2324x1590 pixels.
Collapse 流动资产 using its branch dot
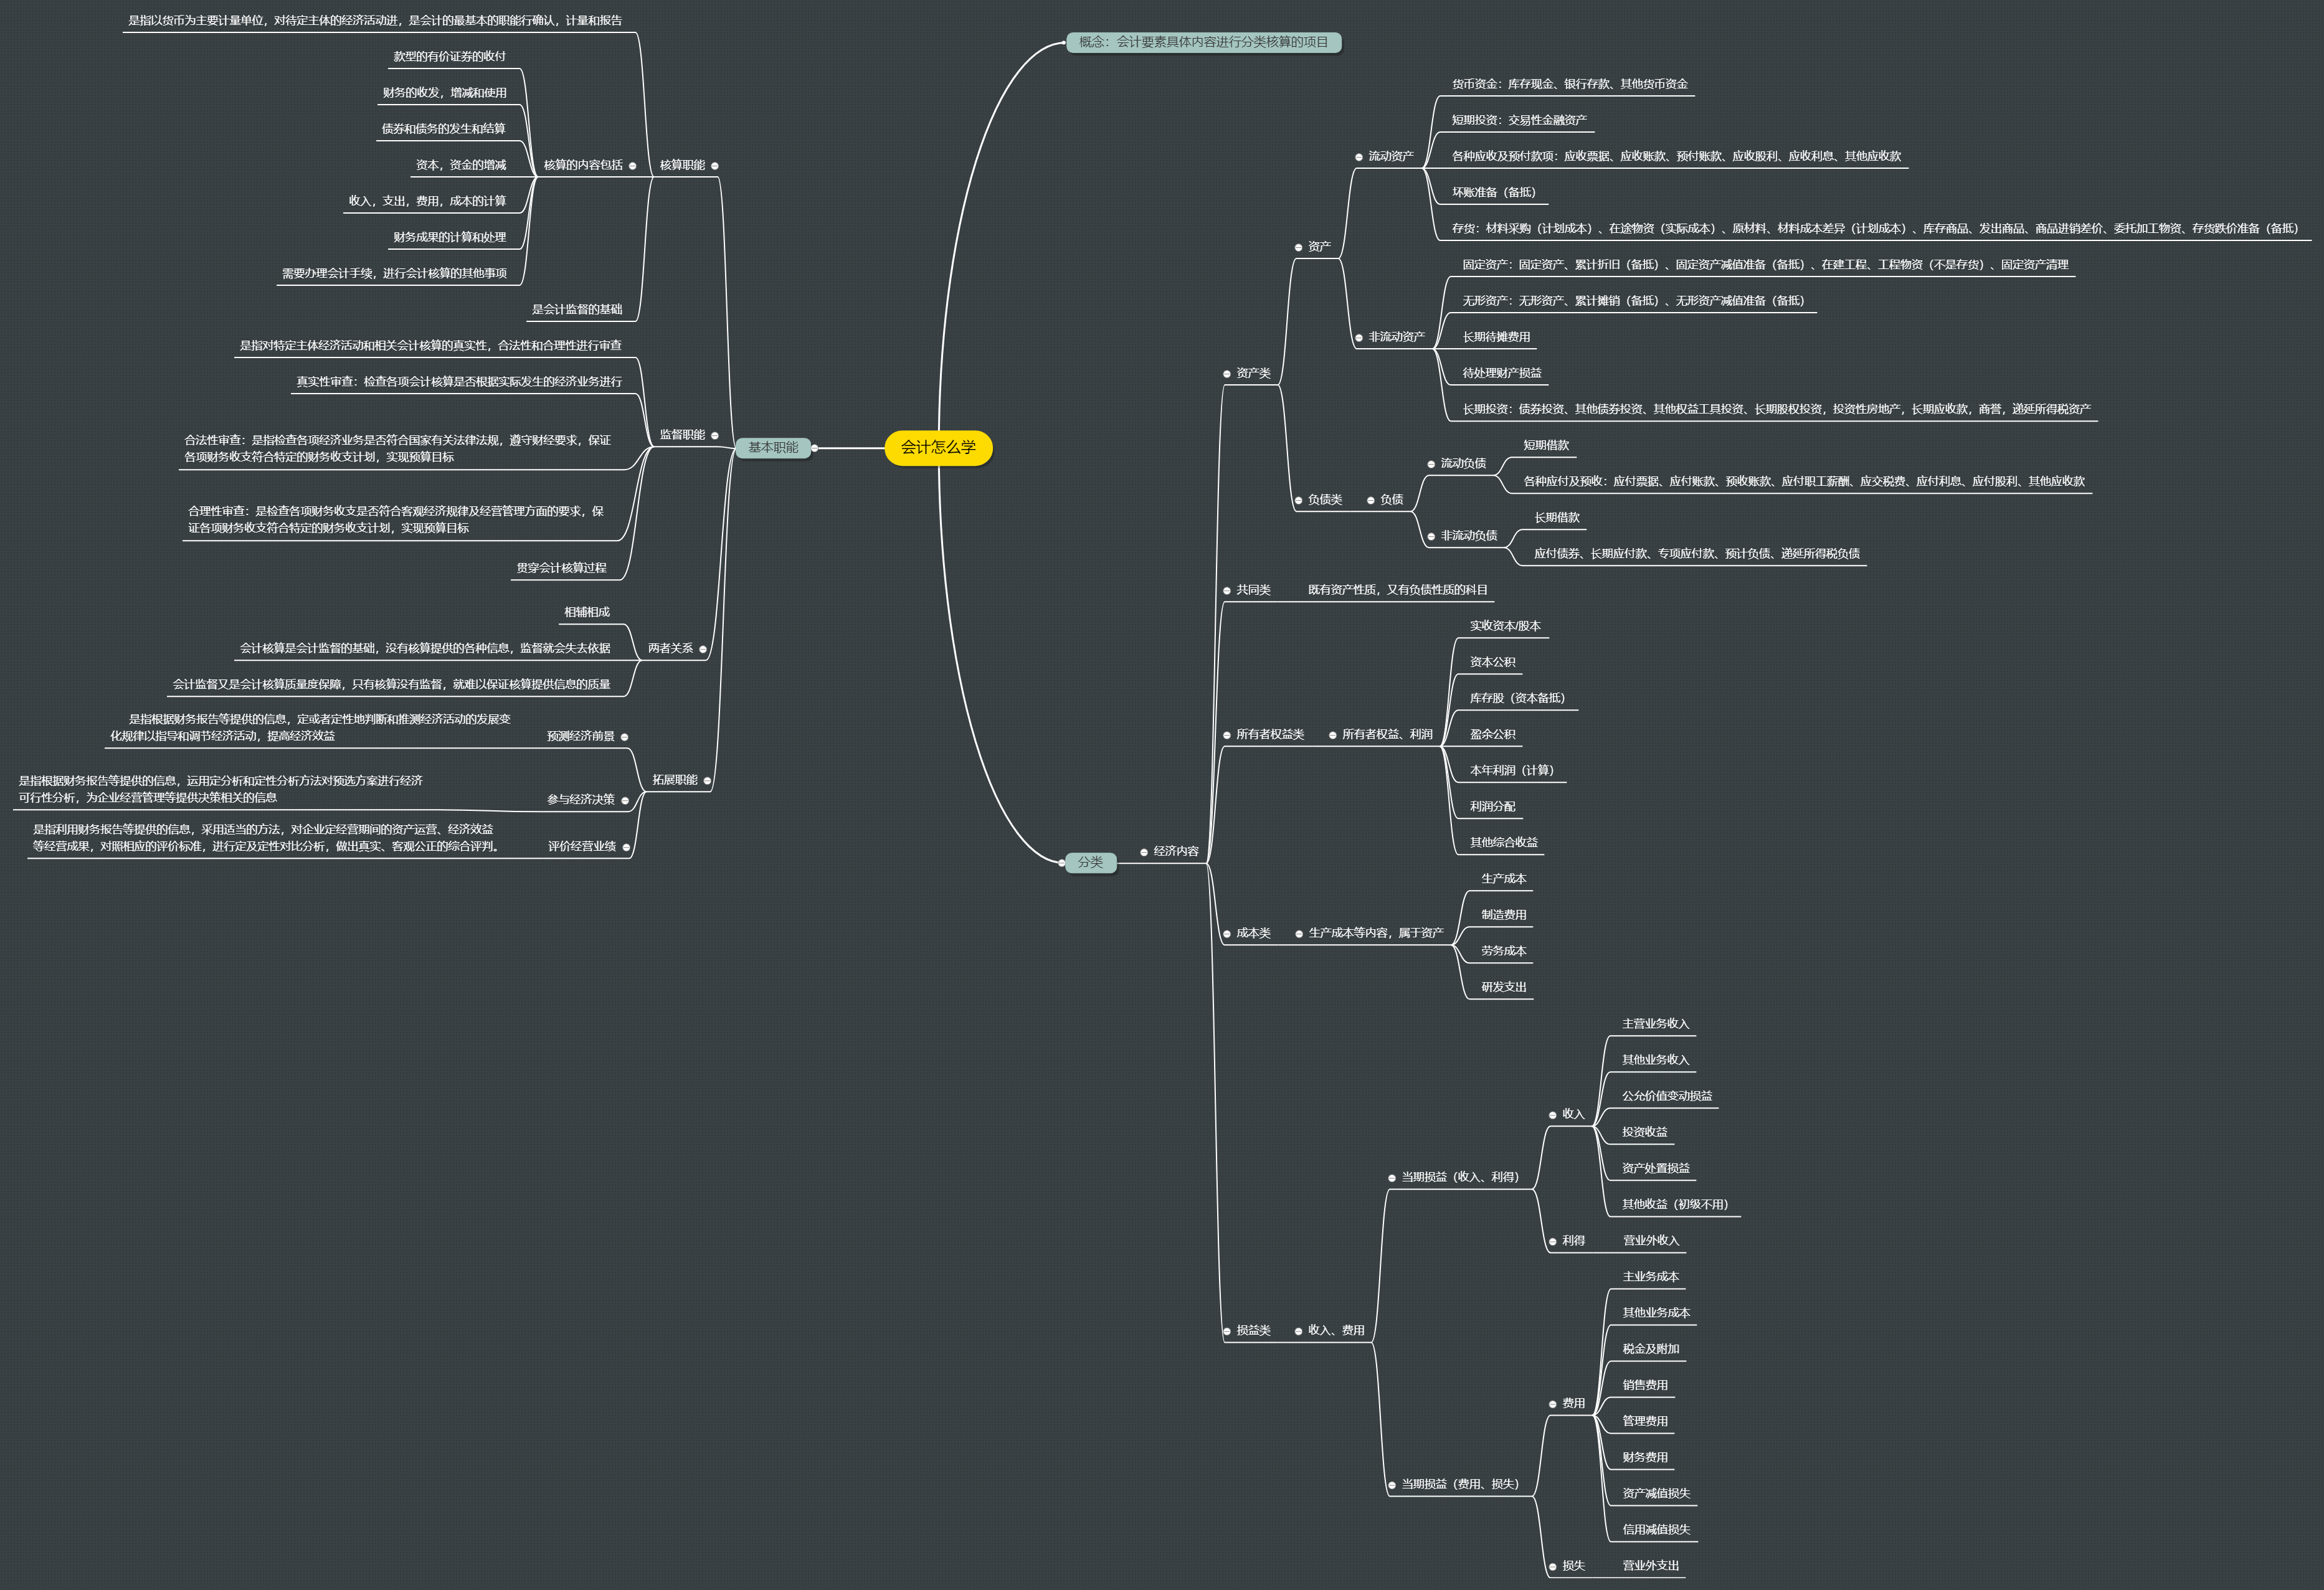pos(1359,157)
